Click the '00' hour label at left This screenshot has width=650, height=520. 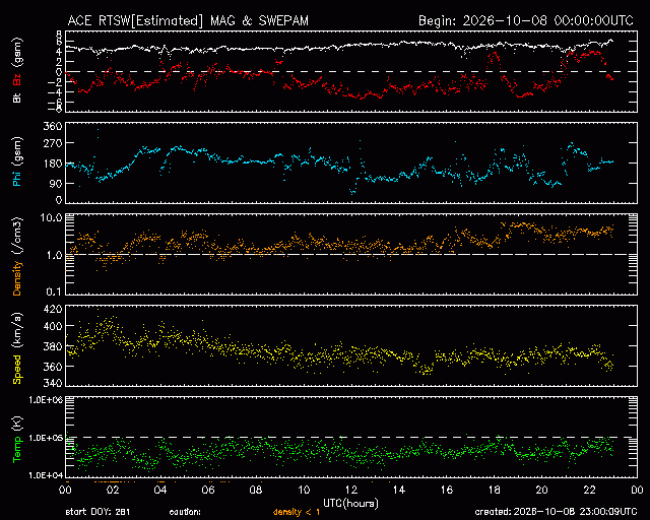65,490
